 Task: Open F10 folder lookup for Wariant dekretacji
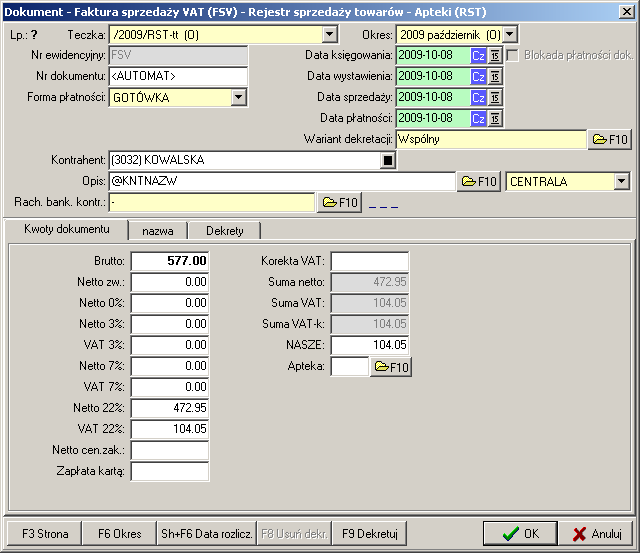(x=610, y=140)
